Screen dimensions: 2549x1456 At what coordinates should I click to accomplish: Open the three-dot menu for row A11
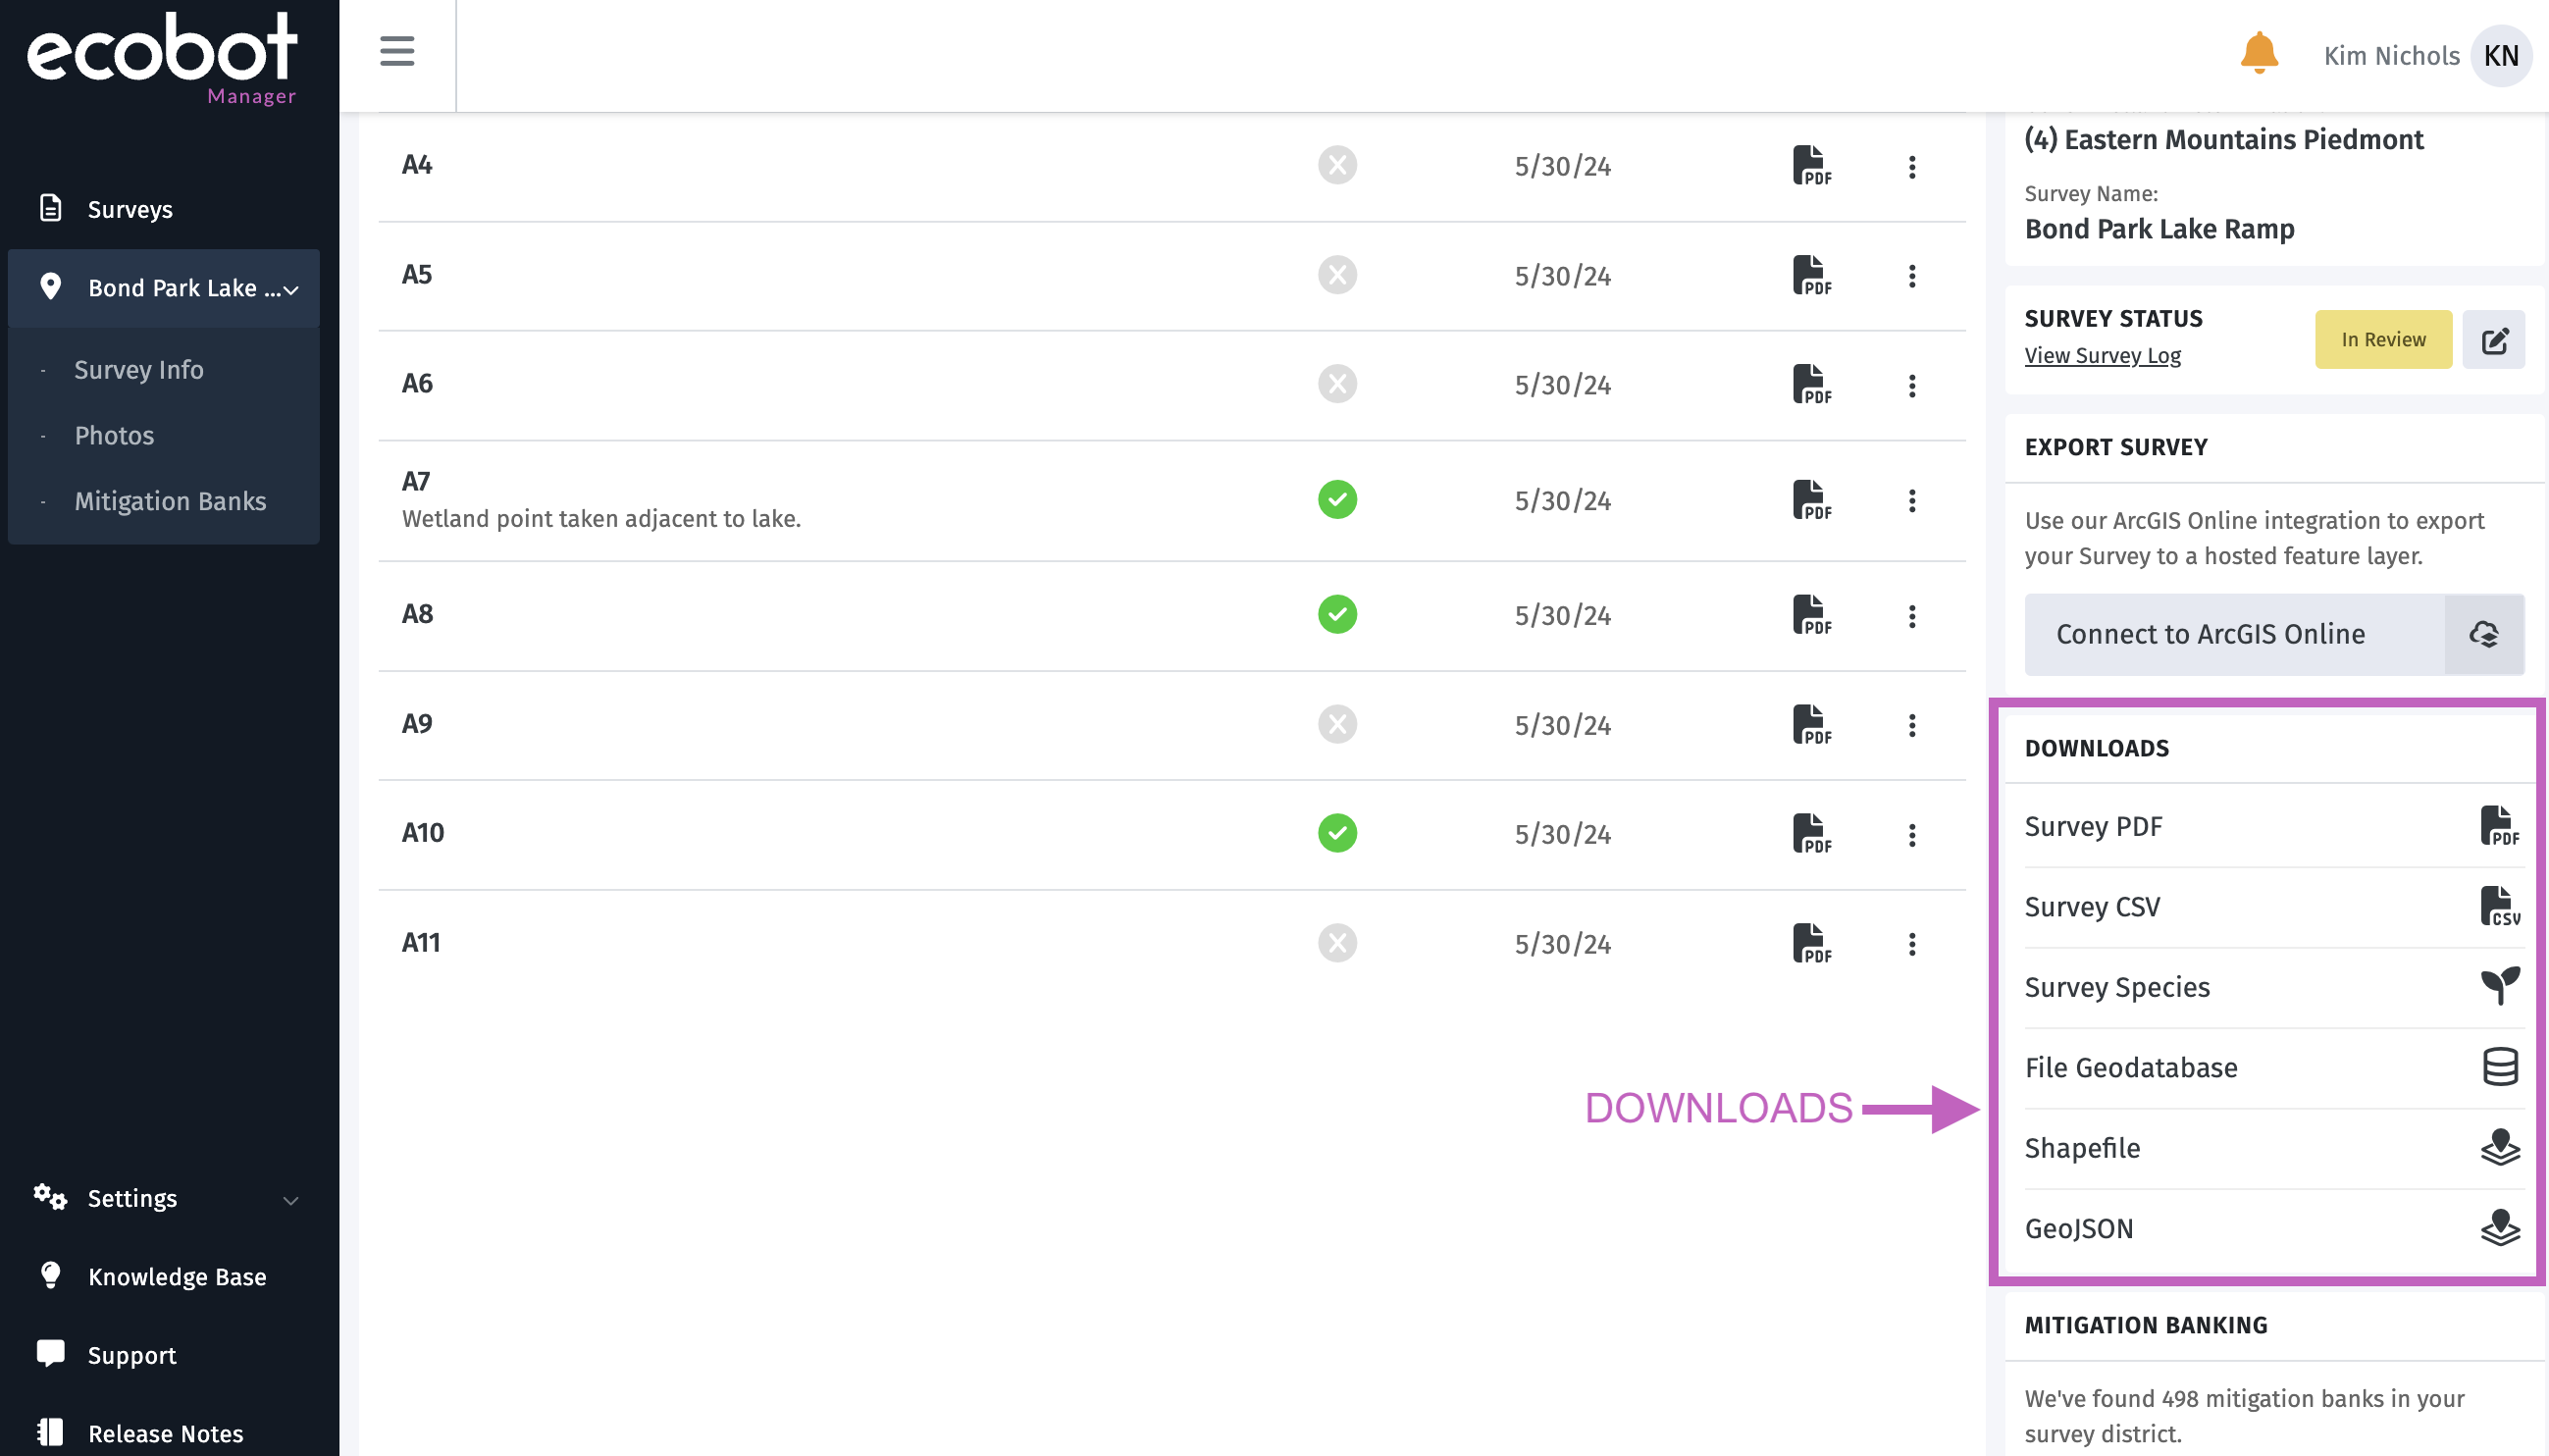pyautogui.click(x=1911, y=943)
